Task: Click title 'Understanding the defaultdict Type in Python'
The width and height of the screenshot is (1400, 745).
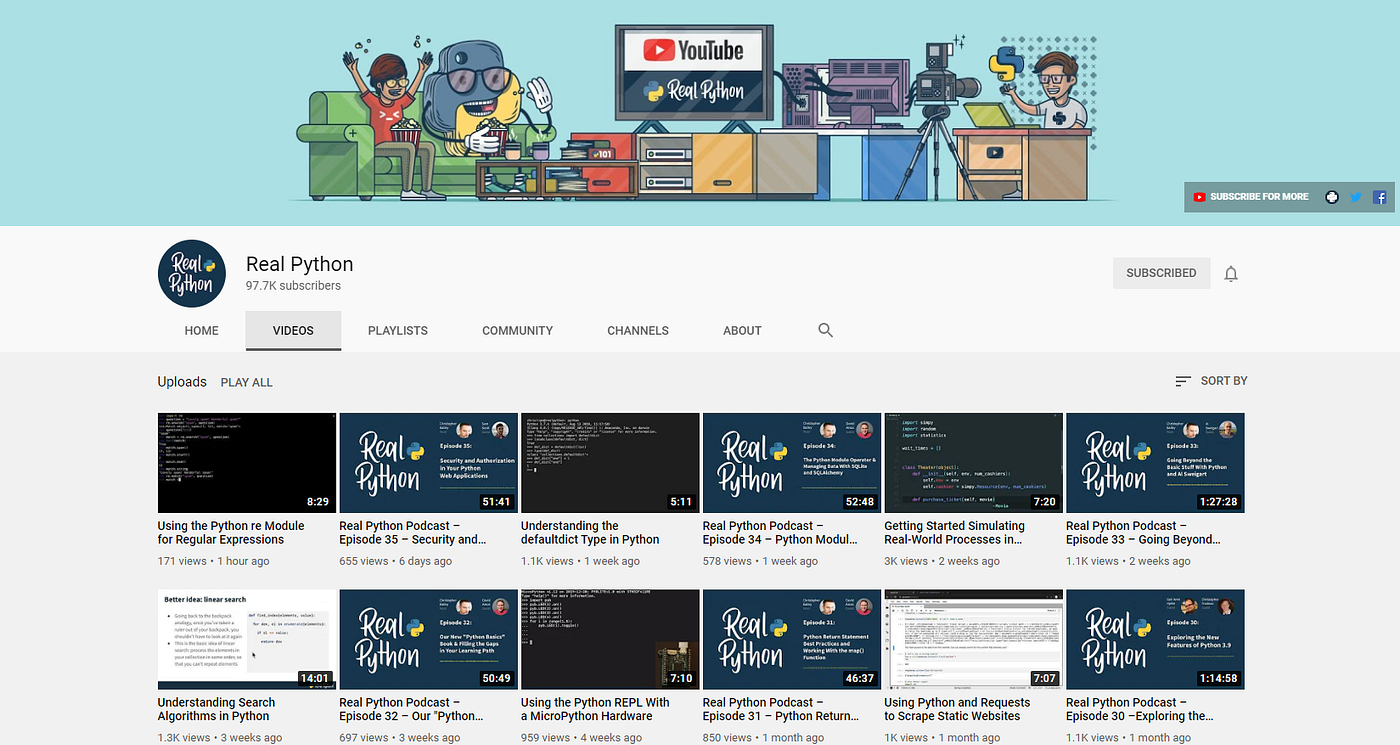Action: [x=590, y=532]
